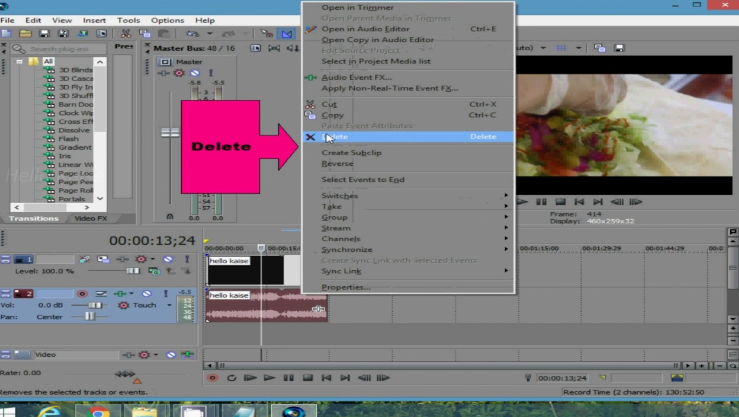Toggle Mute on video track 1

(x=168, y=259)
